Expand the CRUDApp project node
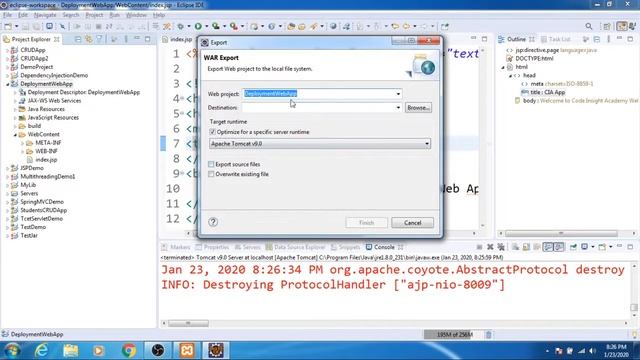This screenshot has height=360, width=640. point(7,50)
